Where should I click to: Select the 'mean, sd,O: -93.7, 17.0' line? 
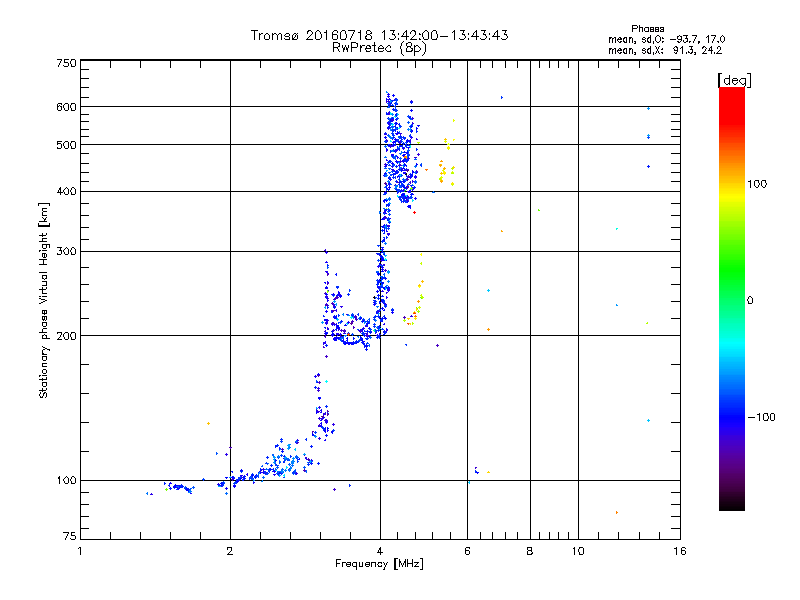pyautogui.click(x=666, y=39)
